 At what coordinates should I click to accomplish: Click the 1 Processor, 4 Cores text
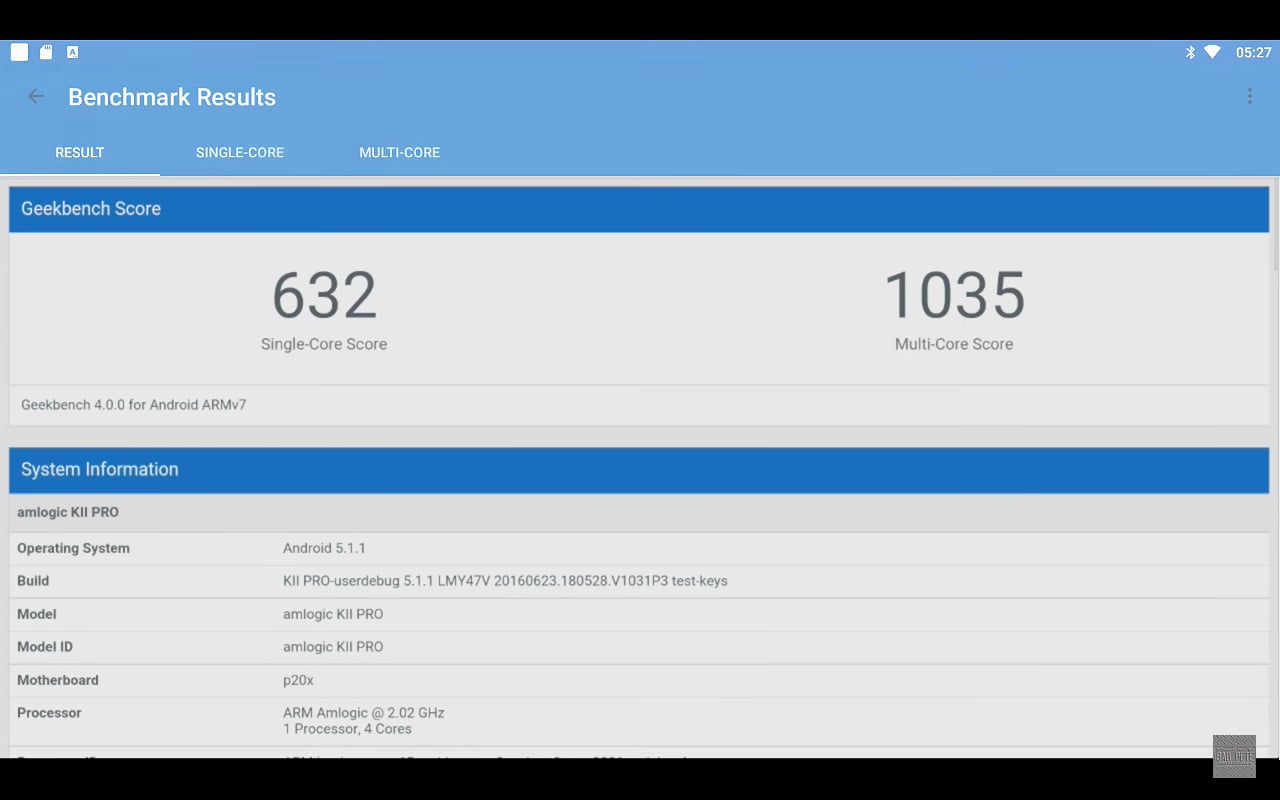pos(347,729)
